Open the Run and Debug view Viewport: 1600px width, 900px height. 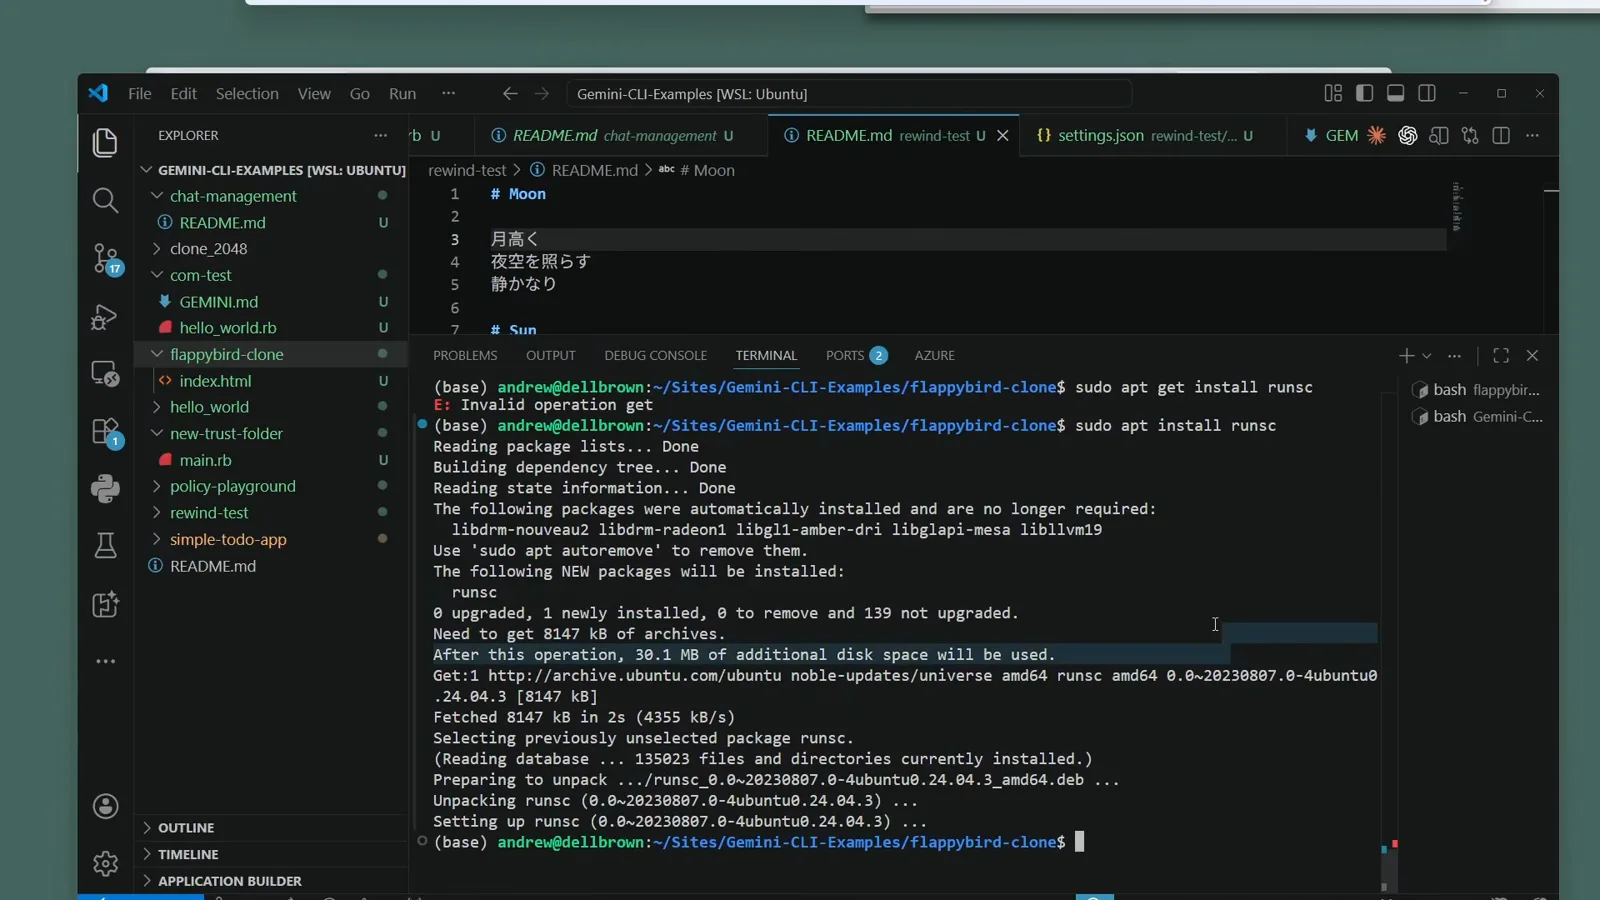tap(105, 317)
